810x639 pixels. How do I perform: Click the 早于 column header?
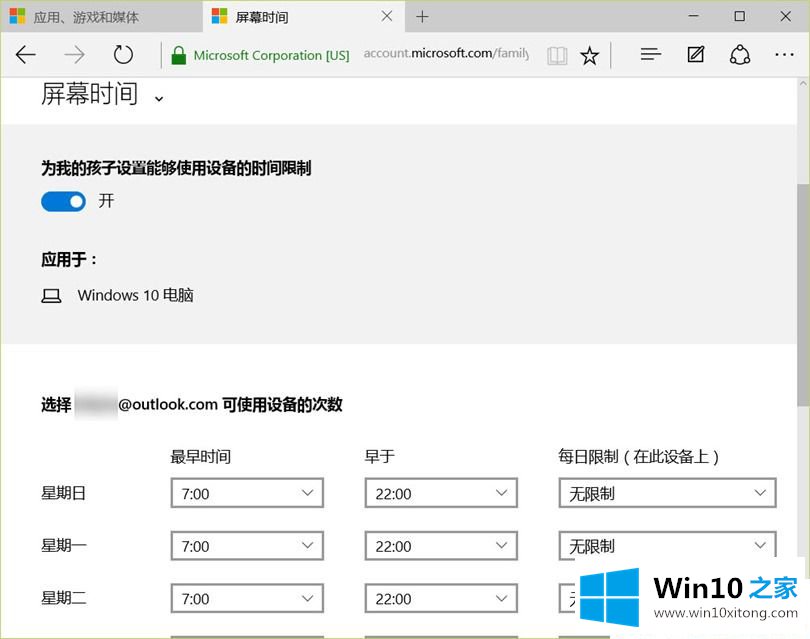(380, 457)
